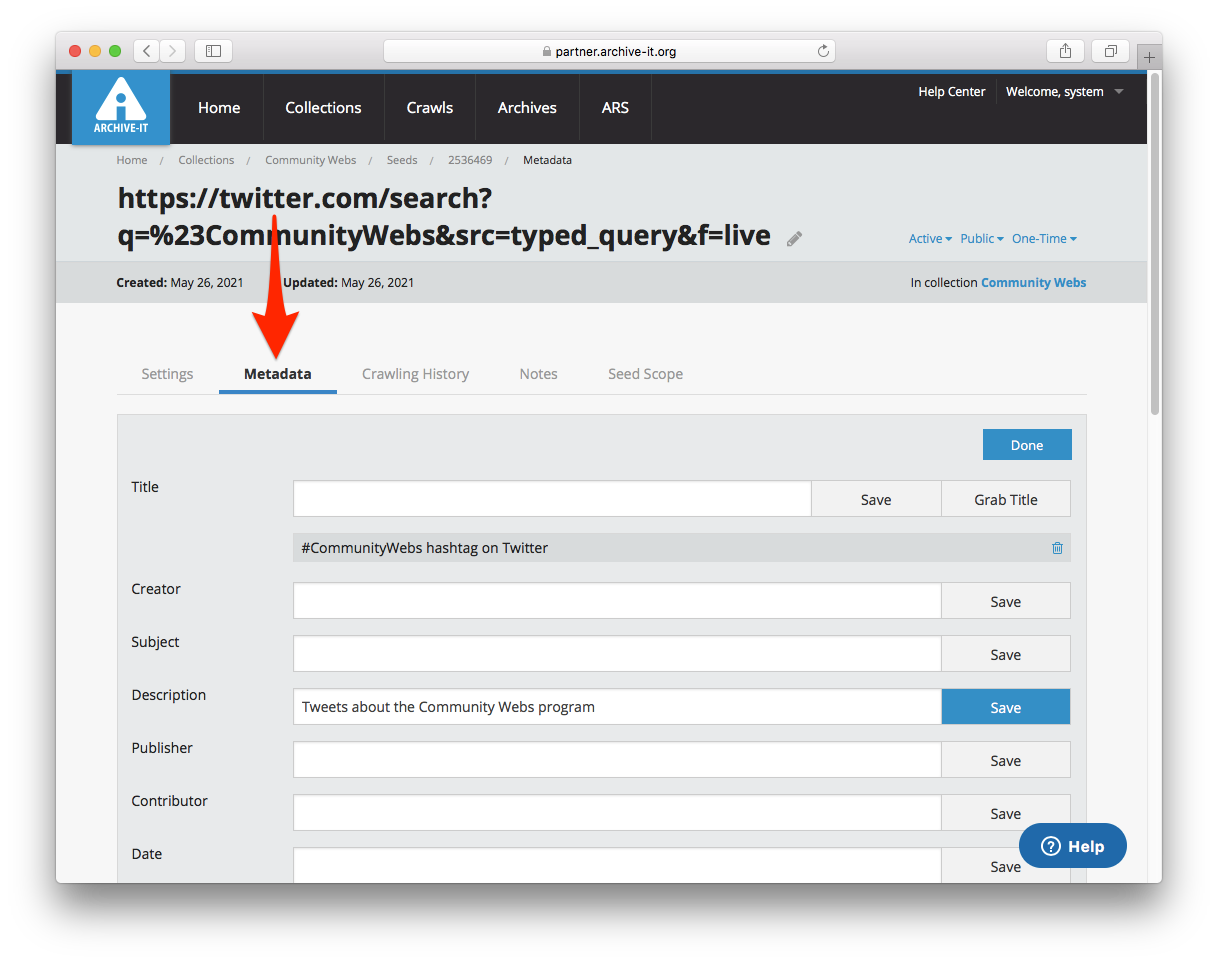The image size is (1218, 963).
Task: Open a new tab with plus icon
Action: point(1149,57)
